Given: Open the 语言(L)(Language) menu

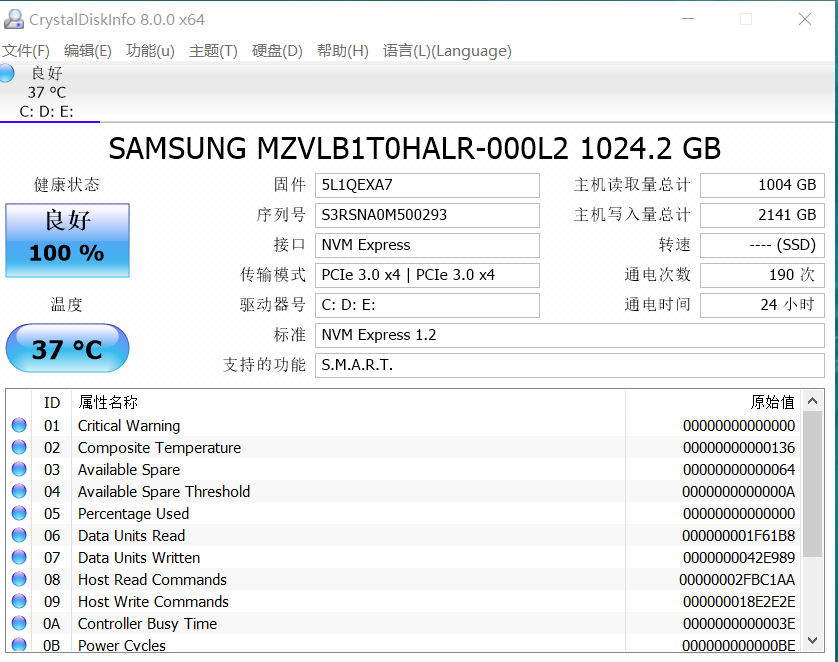Looking at the screenshot, I should (x=447, y=51).
